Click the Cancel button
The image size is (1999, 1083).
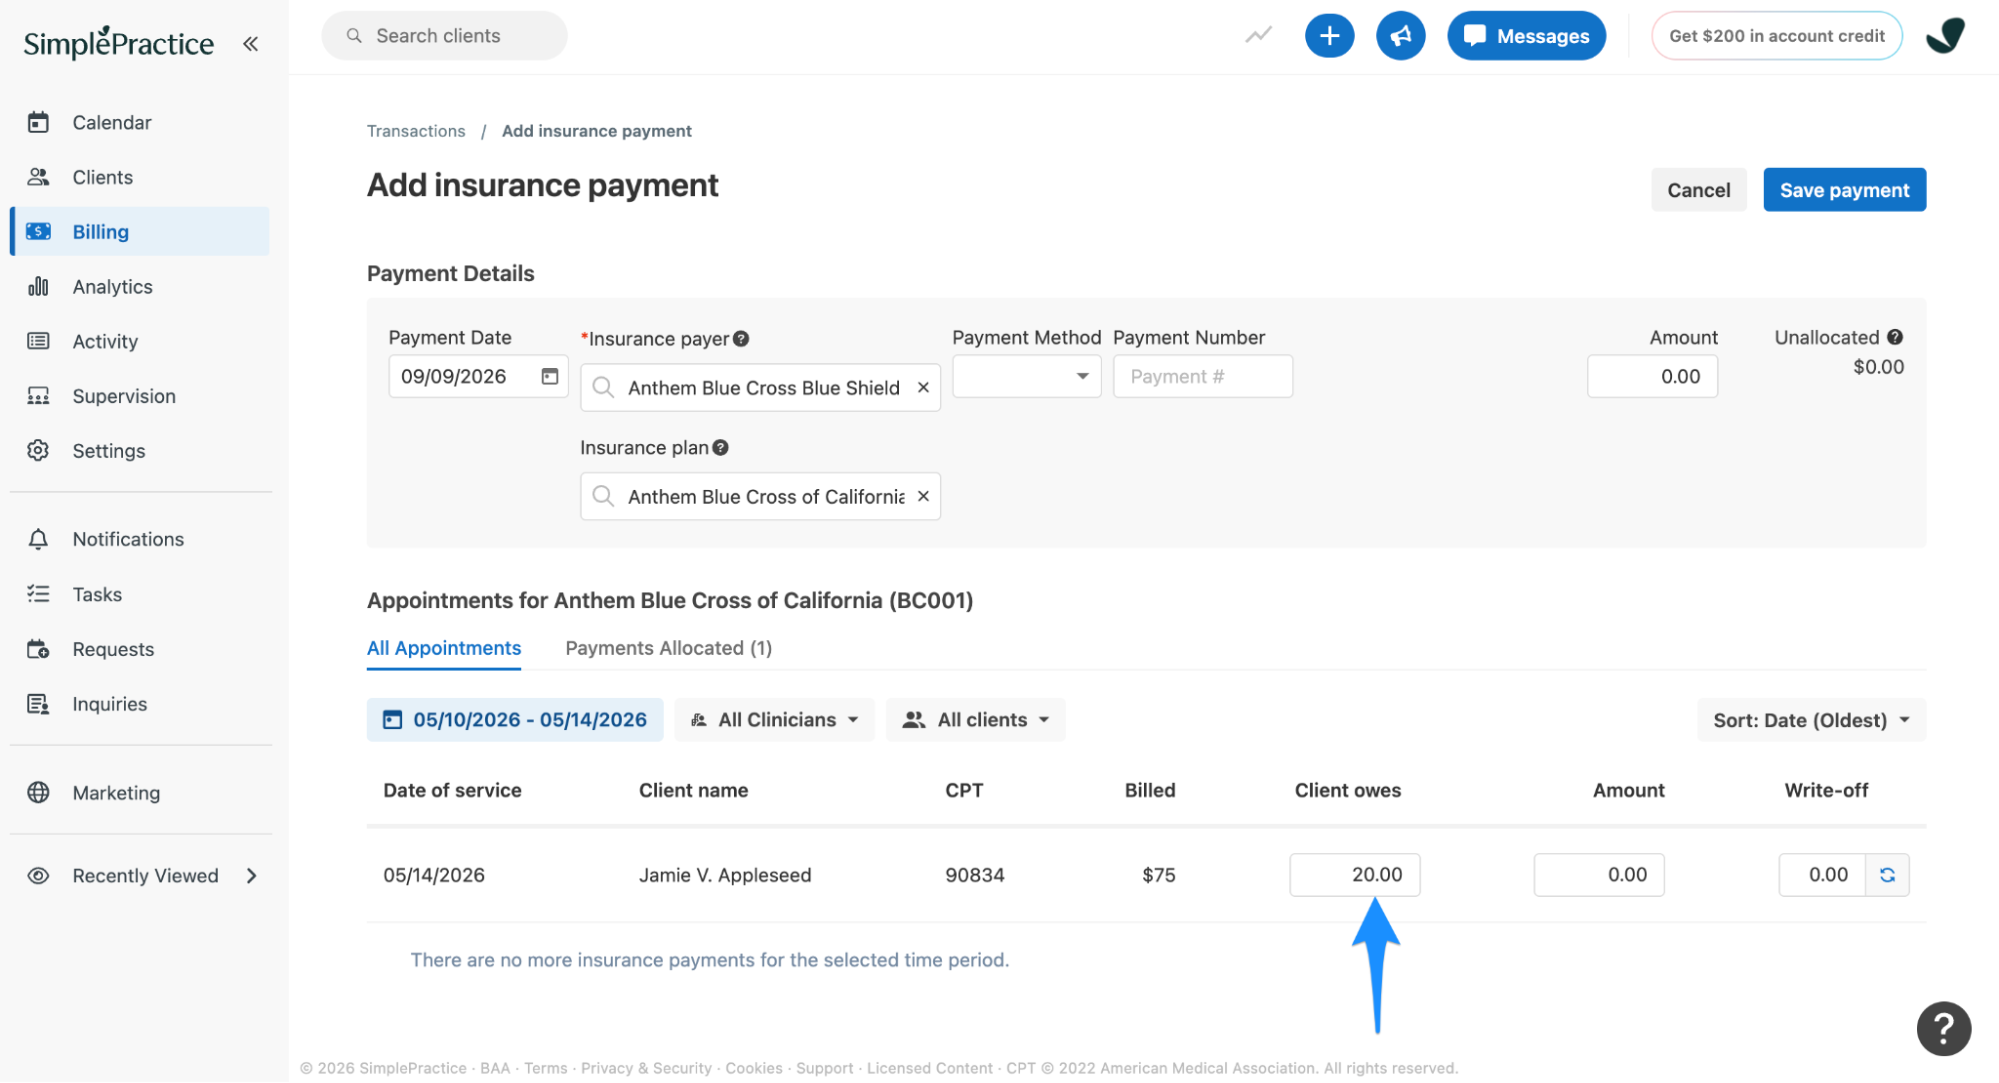[x=1698, y=190]
